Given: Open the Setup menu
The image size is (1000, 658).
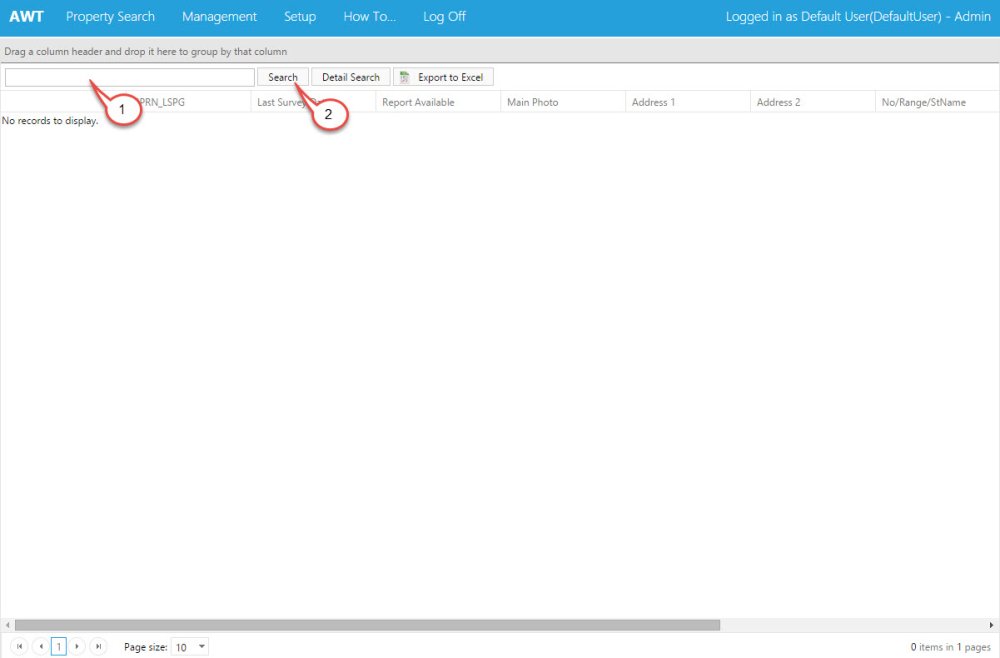Looking at the screenshot, I should coord(300,17).
